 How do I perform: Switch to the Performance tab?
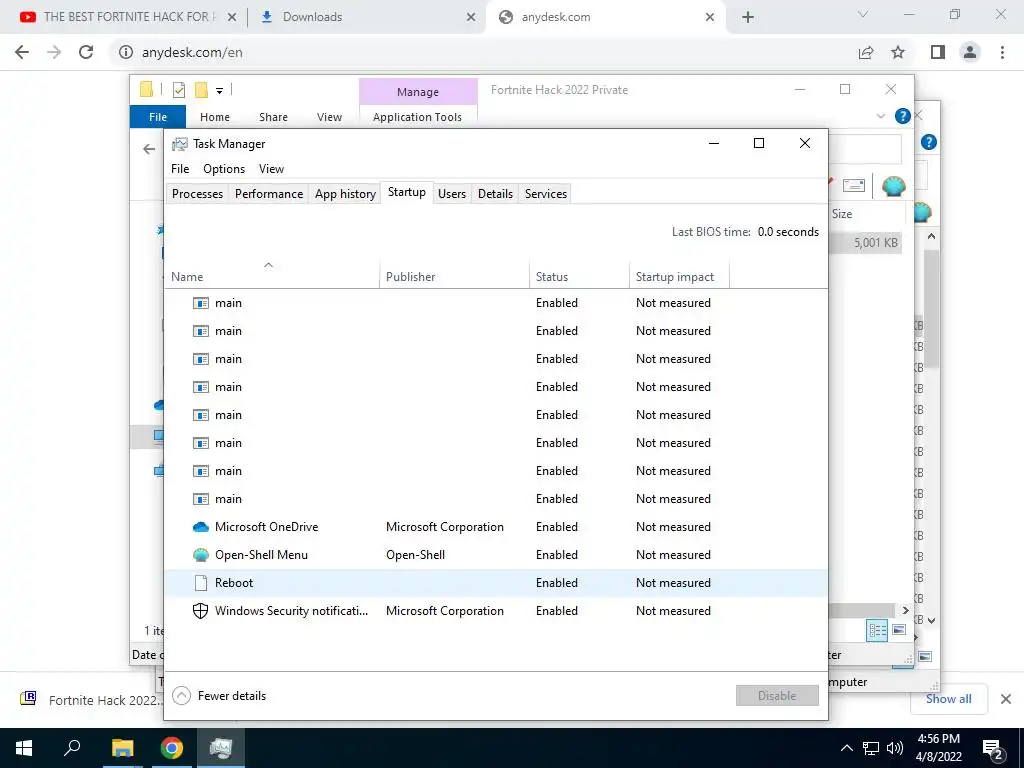(x=269, y=194)
